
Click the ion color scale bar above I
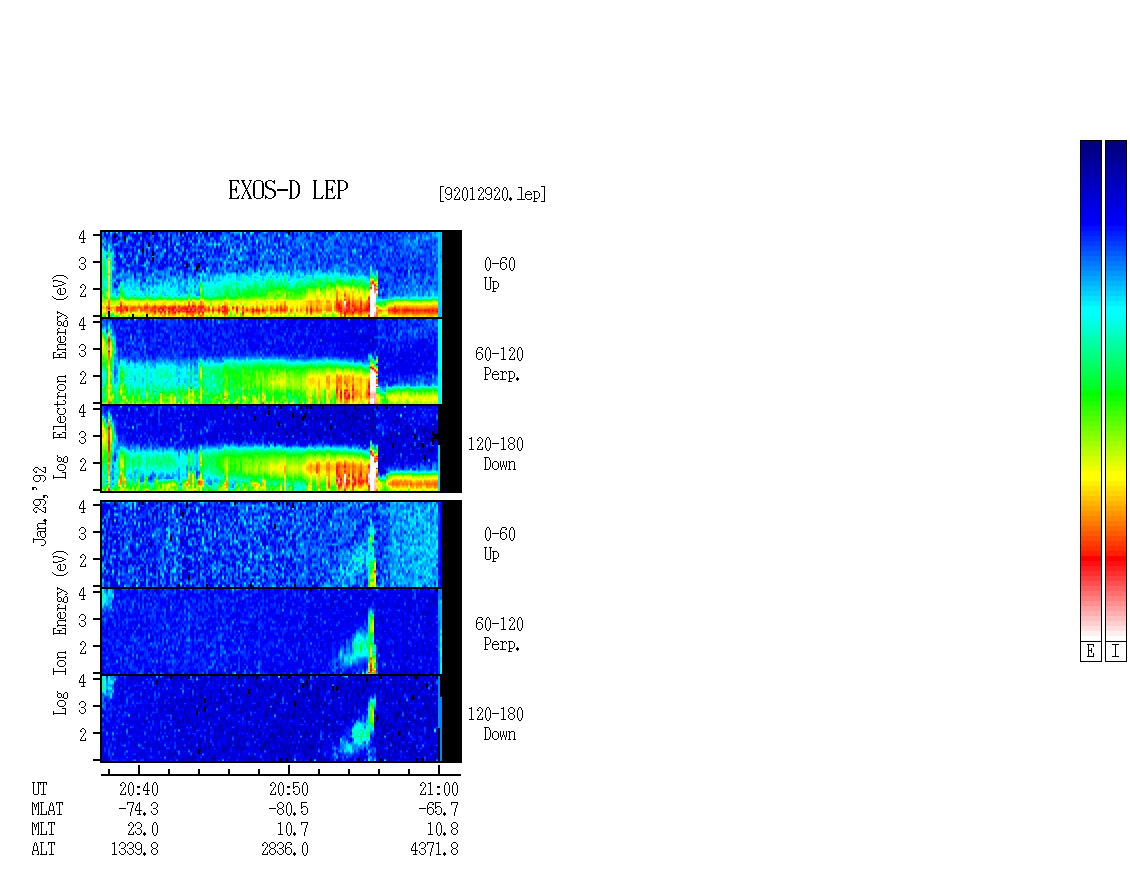point(1116,390)
